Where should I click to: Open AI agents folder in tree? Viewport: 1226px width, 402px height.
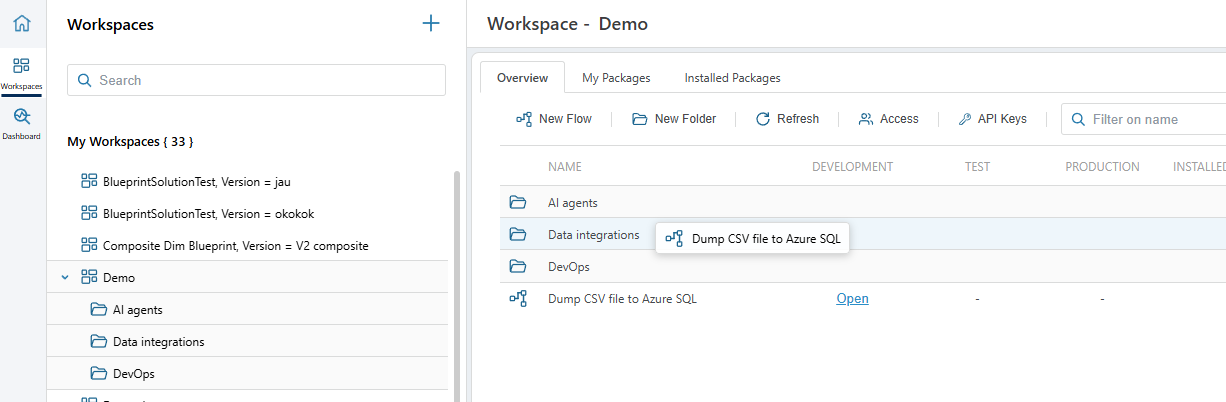coord(138,310)
